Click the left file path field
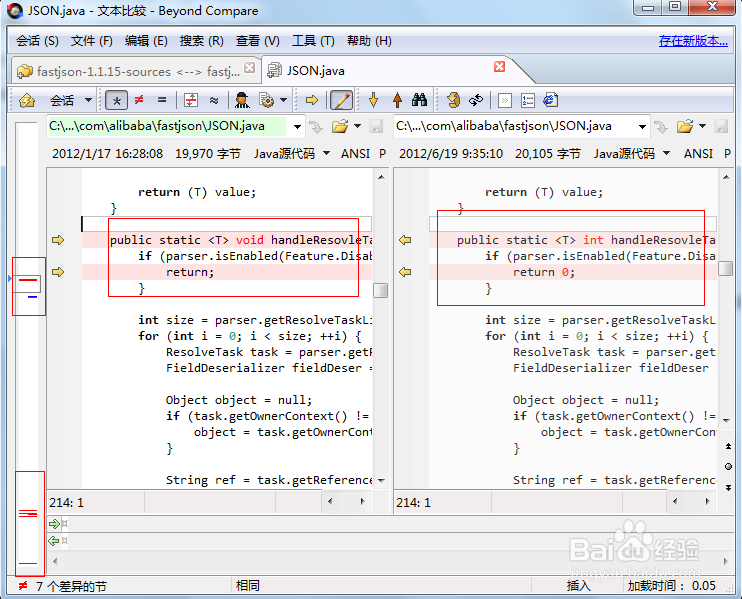This screenshot has width=742, height=599. pyautogui.click(x=167, y=126)
